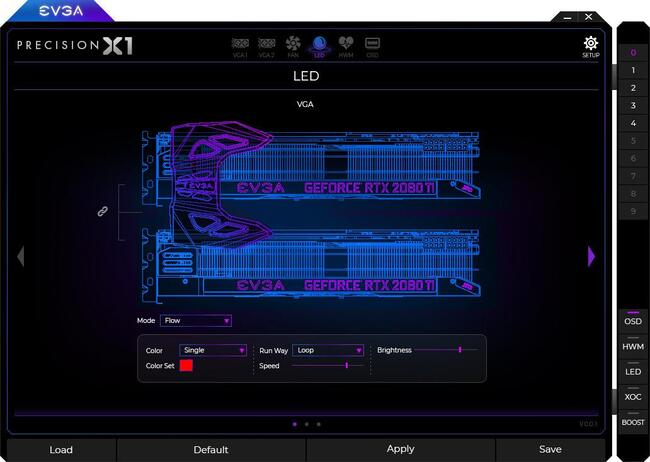Click the second page indicator dot
This screenshot has height=462, width=650.
307,424
